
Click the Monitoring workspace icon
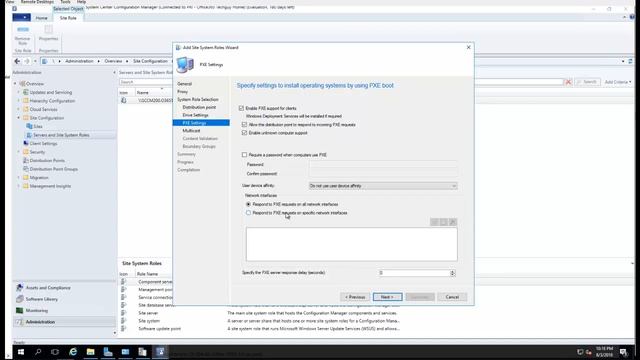[19, 311]
